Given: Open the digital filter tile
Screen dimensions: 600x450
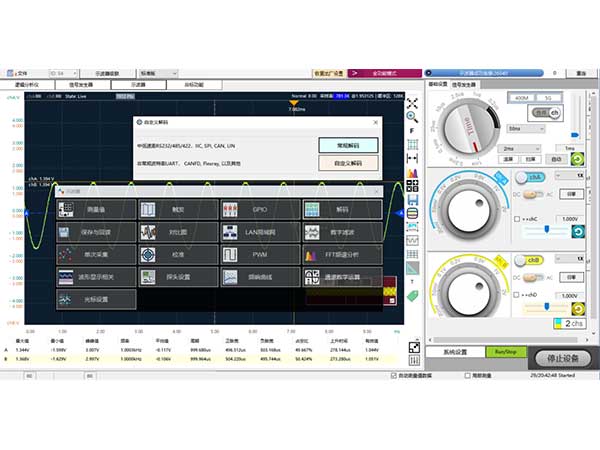Looking at the screenshot, I should pos(342,232).
